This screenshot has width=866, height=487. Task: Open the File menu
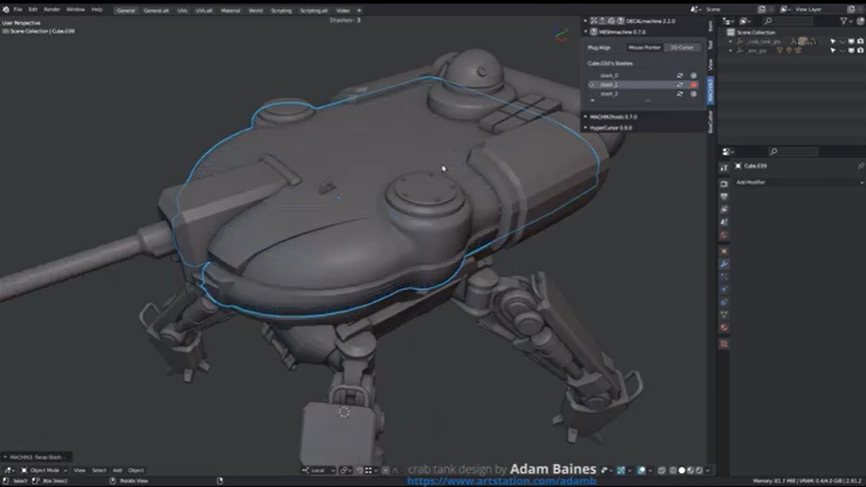point(18,9)
